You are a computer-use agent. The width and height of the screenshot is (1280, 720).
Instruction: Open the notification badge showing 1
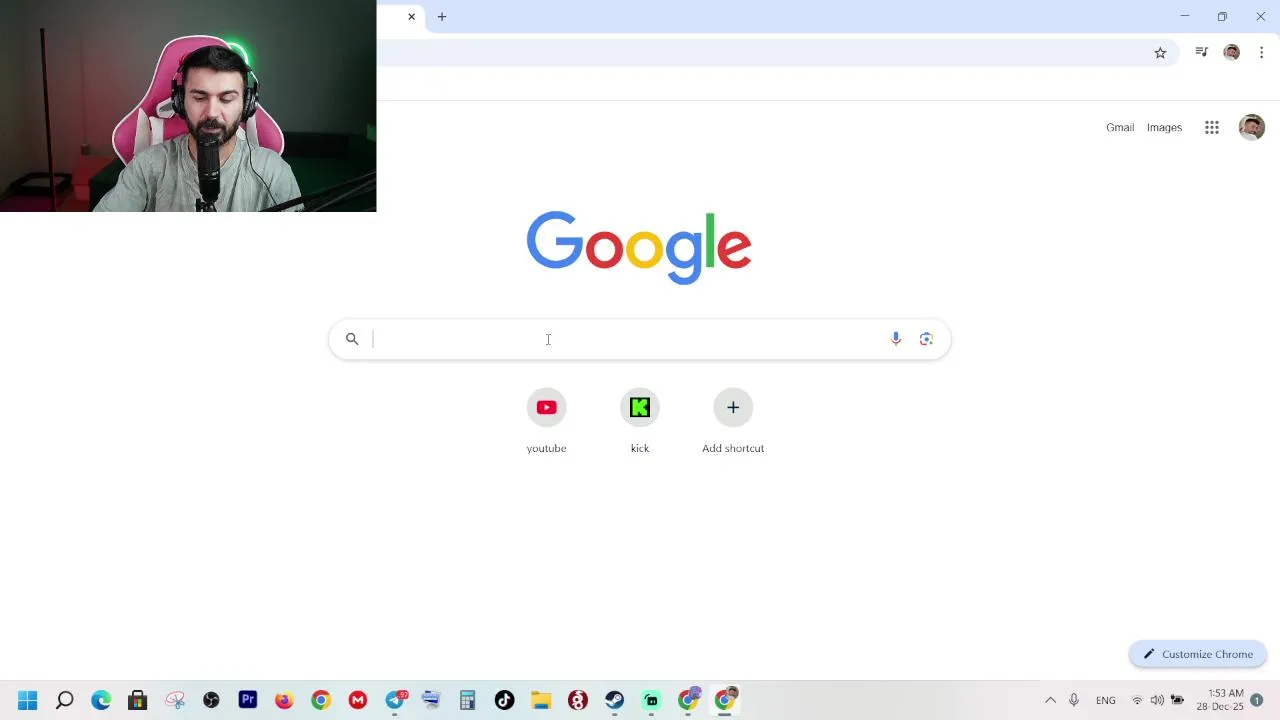coord(1257,700)
